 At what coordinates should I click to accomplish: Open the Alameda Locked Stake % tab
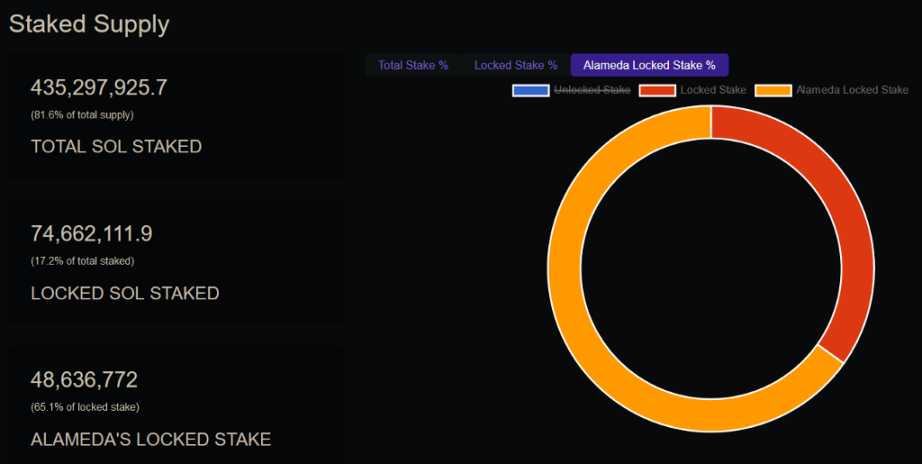click(x=649, y=65)
